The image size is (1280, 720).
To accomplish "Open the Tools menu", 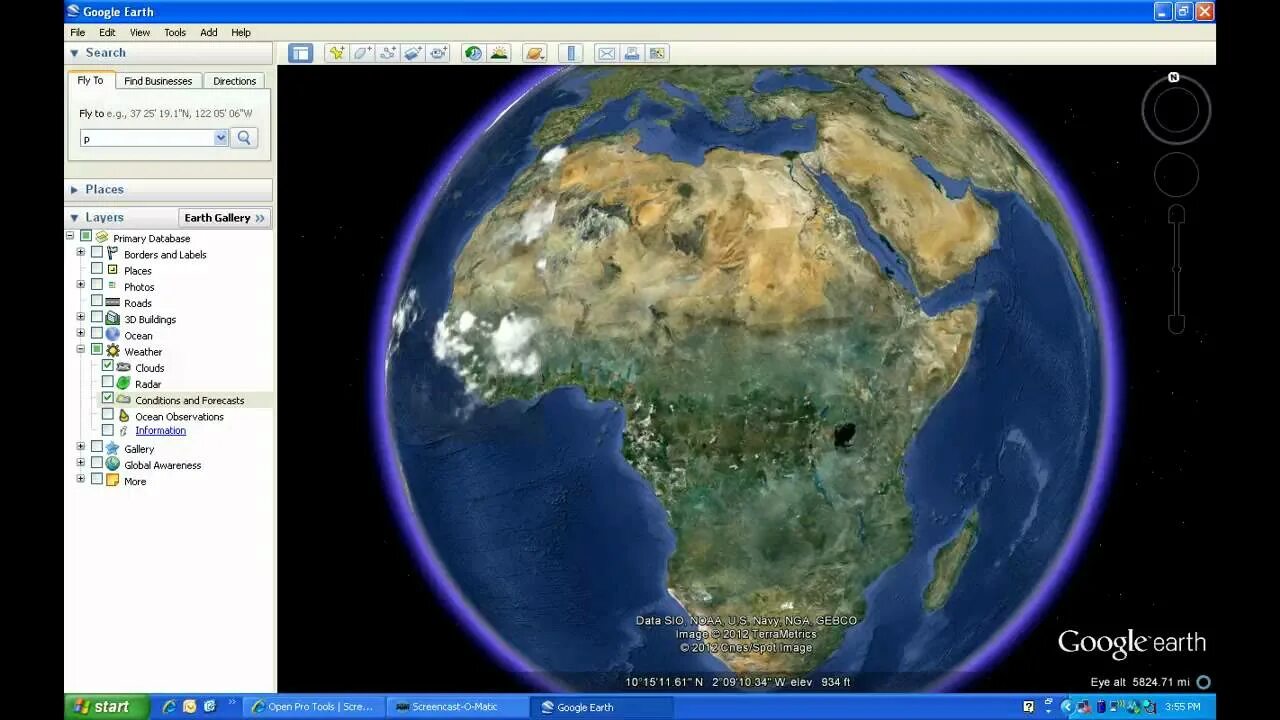I will (175, 32).
